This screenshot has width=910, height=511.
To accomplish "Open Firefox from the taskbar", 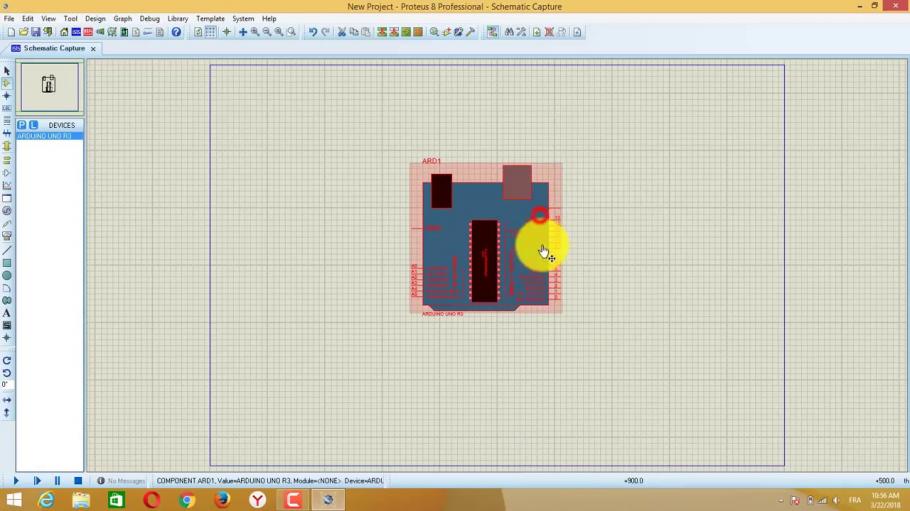I will [x=222, y=499].
